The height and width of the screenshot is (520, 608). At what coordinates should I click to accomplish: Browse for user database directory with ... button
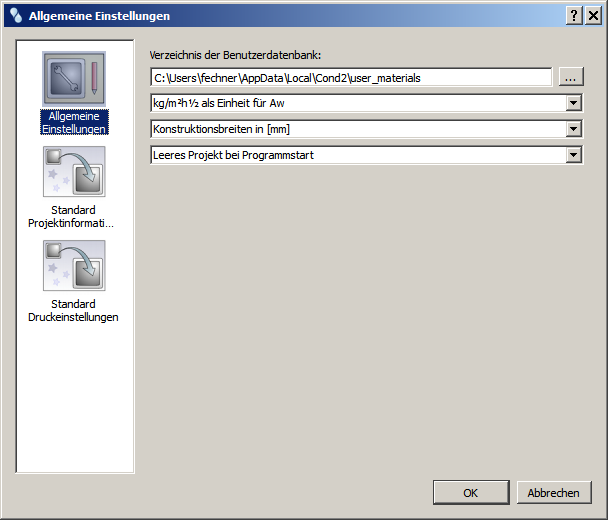coord(571,77)
